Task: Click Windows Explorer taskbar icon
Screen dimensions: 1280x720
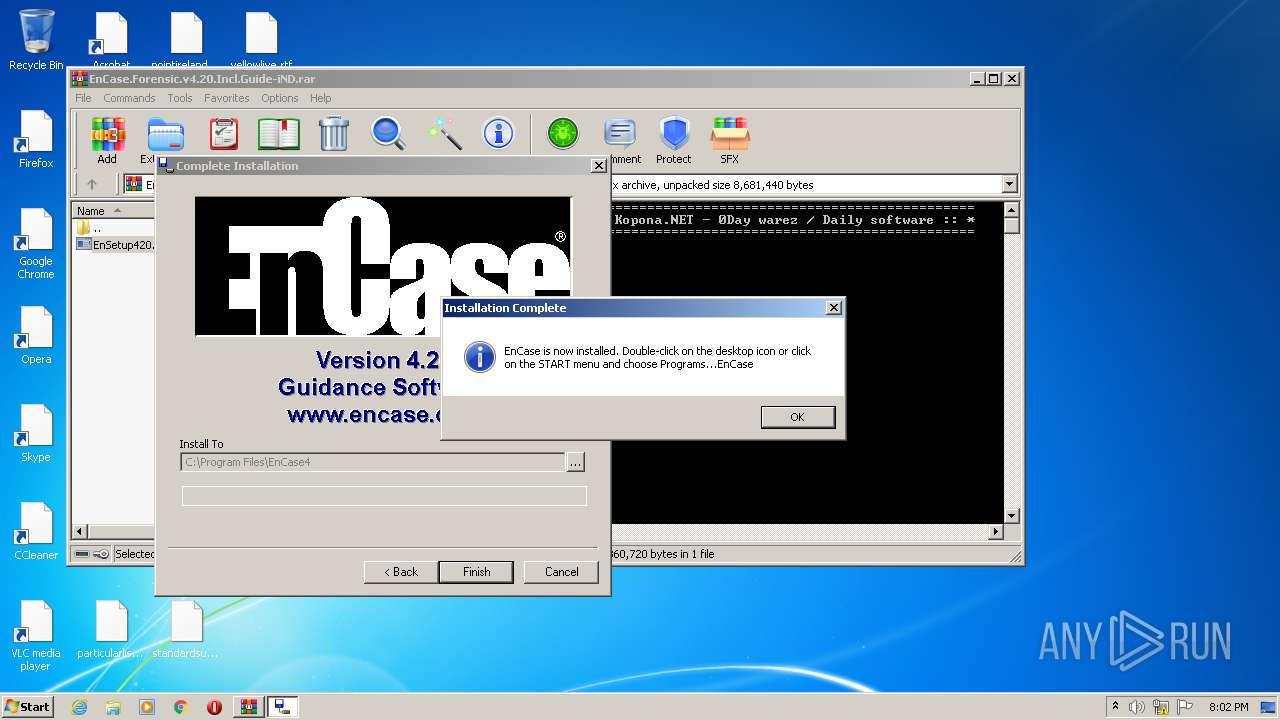Action: click(113, 707)
